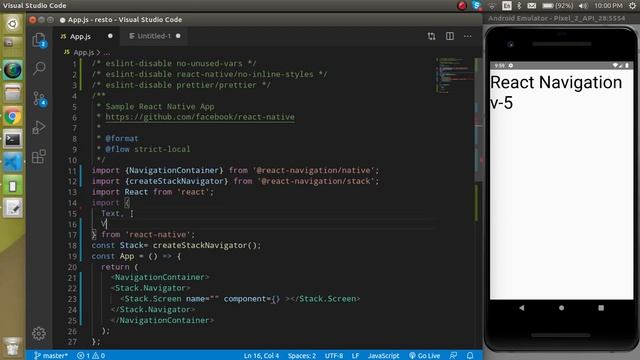Tap the Recents square button on emulator

pos(601,308)
